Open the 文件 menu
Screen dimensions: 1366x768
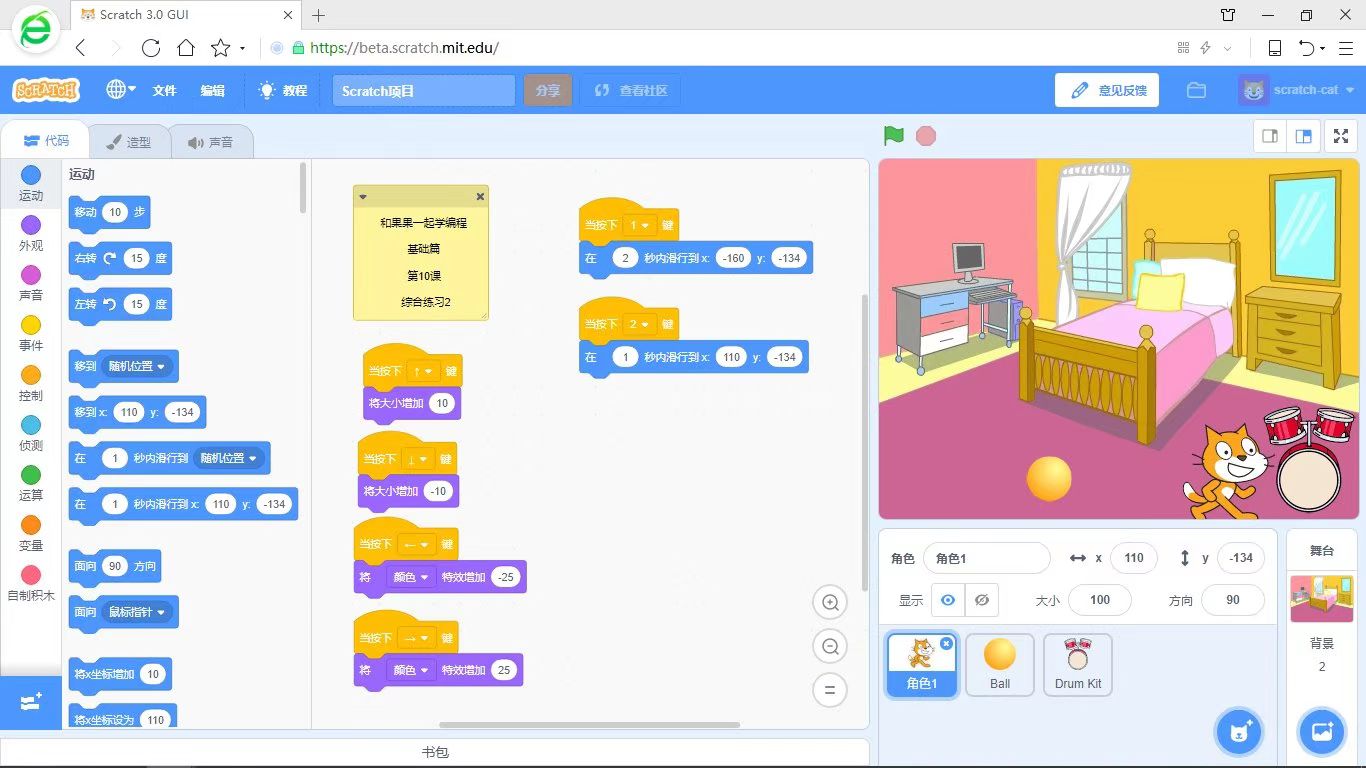(164, 90)
